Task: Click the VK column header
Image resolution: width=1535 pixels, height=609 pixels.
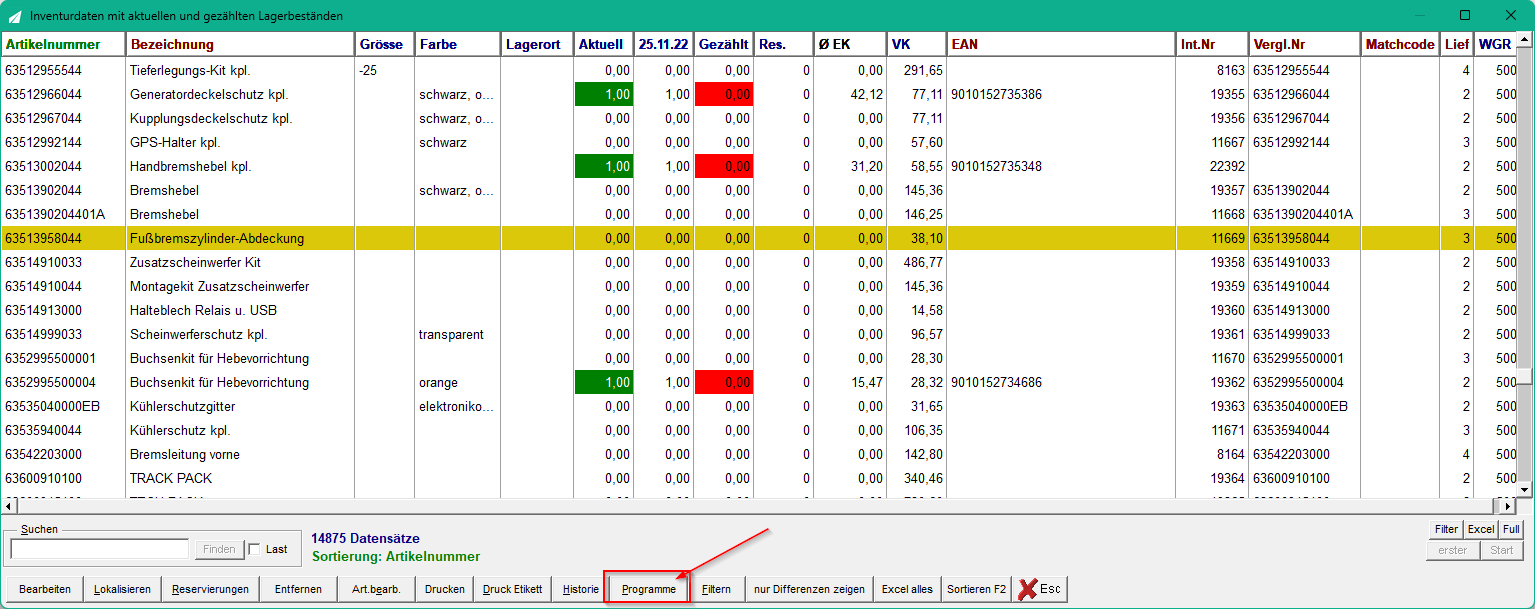Action: point(917,45)
